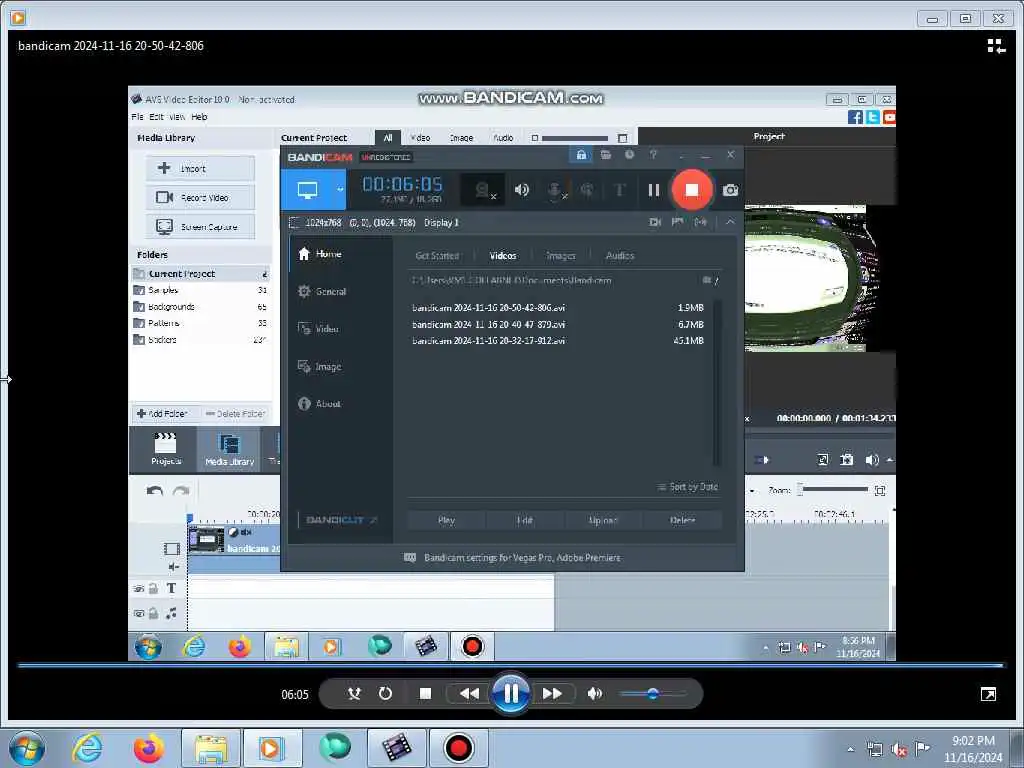This screenshot has width=1024, height=768.
Task: Click the media player's volume slider knob
Action: tap(652, 694)
